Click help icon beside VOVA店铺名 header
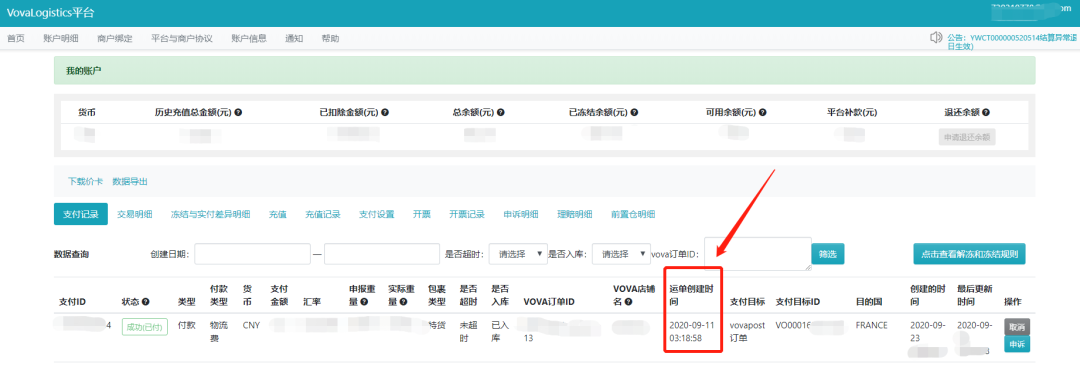The width and height of the screenshot is (1080, 367). 629,302
